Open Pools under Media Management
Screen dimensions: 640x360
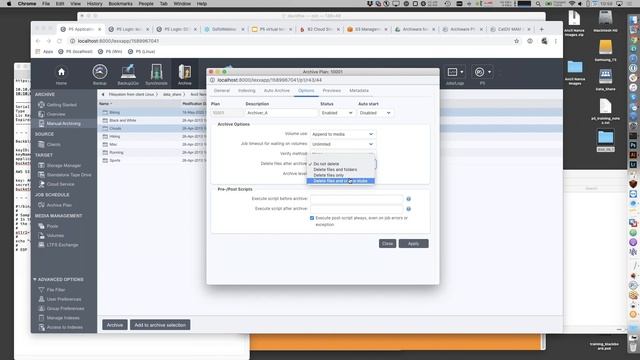click(x=52, y=226)
